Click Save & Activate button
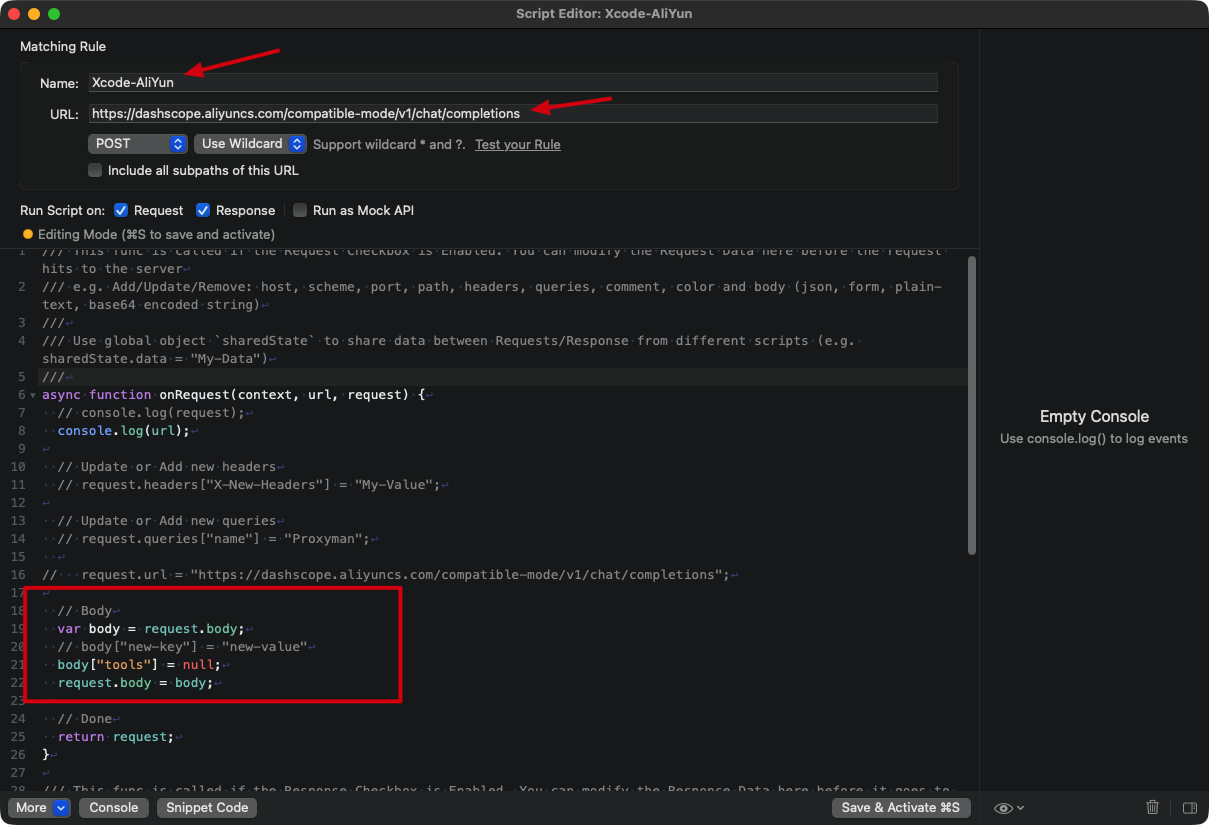1209x825 pixels. (x=901, y=807)
